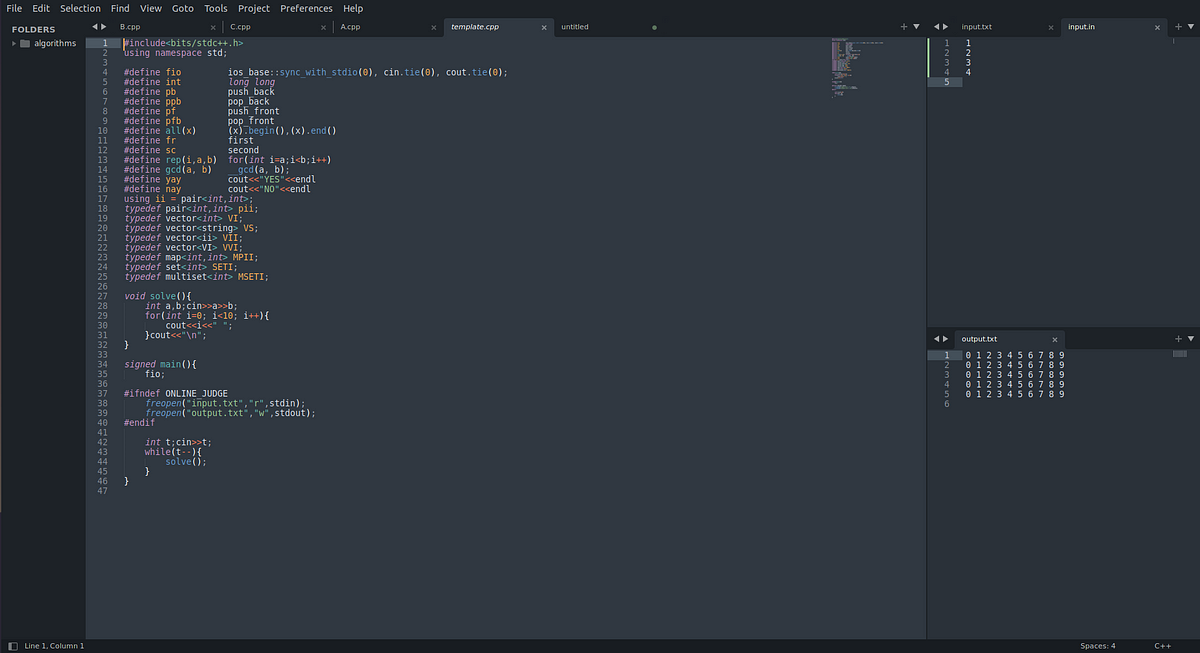This screenshot has height=653, width=1200.
Task: Open tab list dropdown in input pane
Action: point(1190,27)
